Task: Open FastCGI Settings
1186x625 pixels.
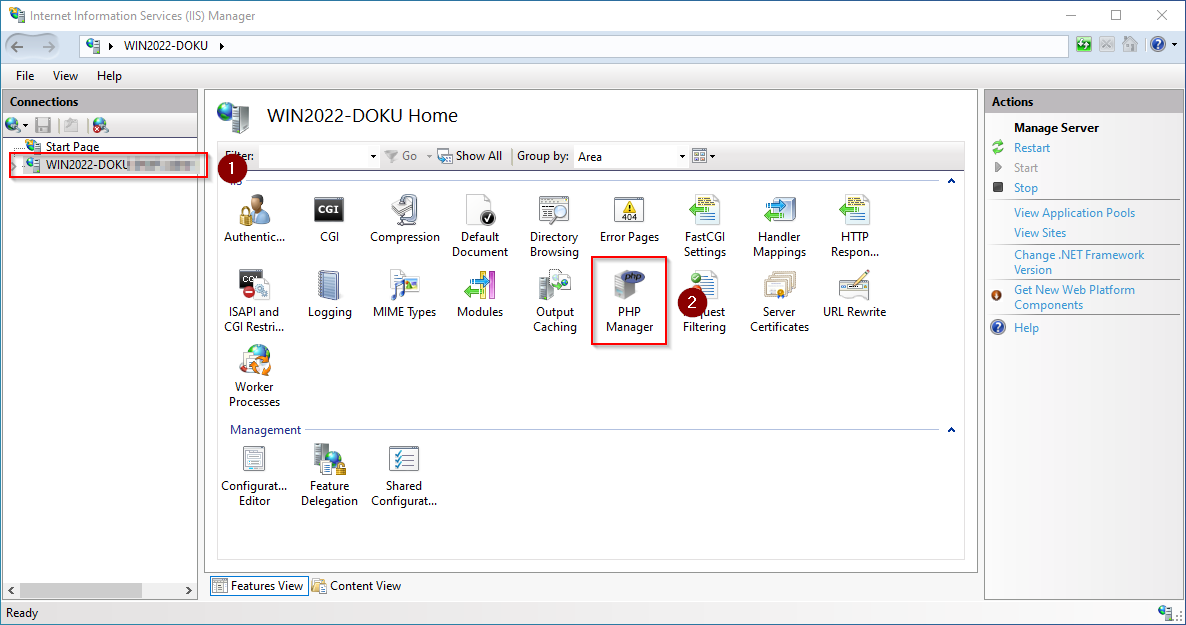Action: pos(704,226)
